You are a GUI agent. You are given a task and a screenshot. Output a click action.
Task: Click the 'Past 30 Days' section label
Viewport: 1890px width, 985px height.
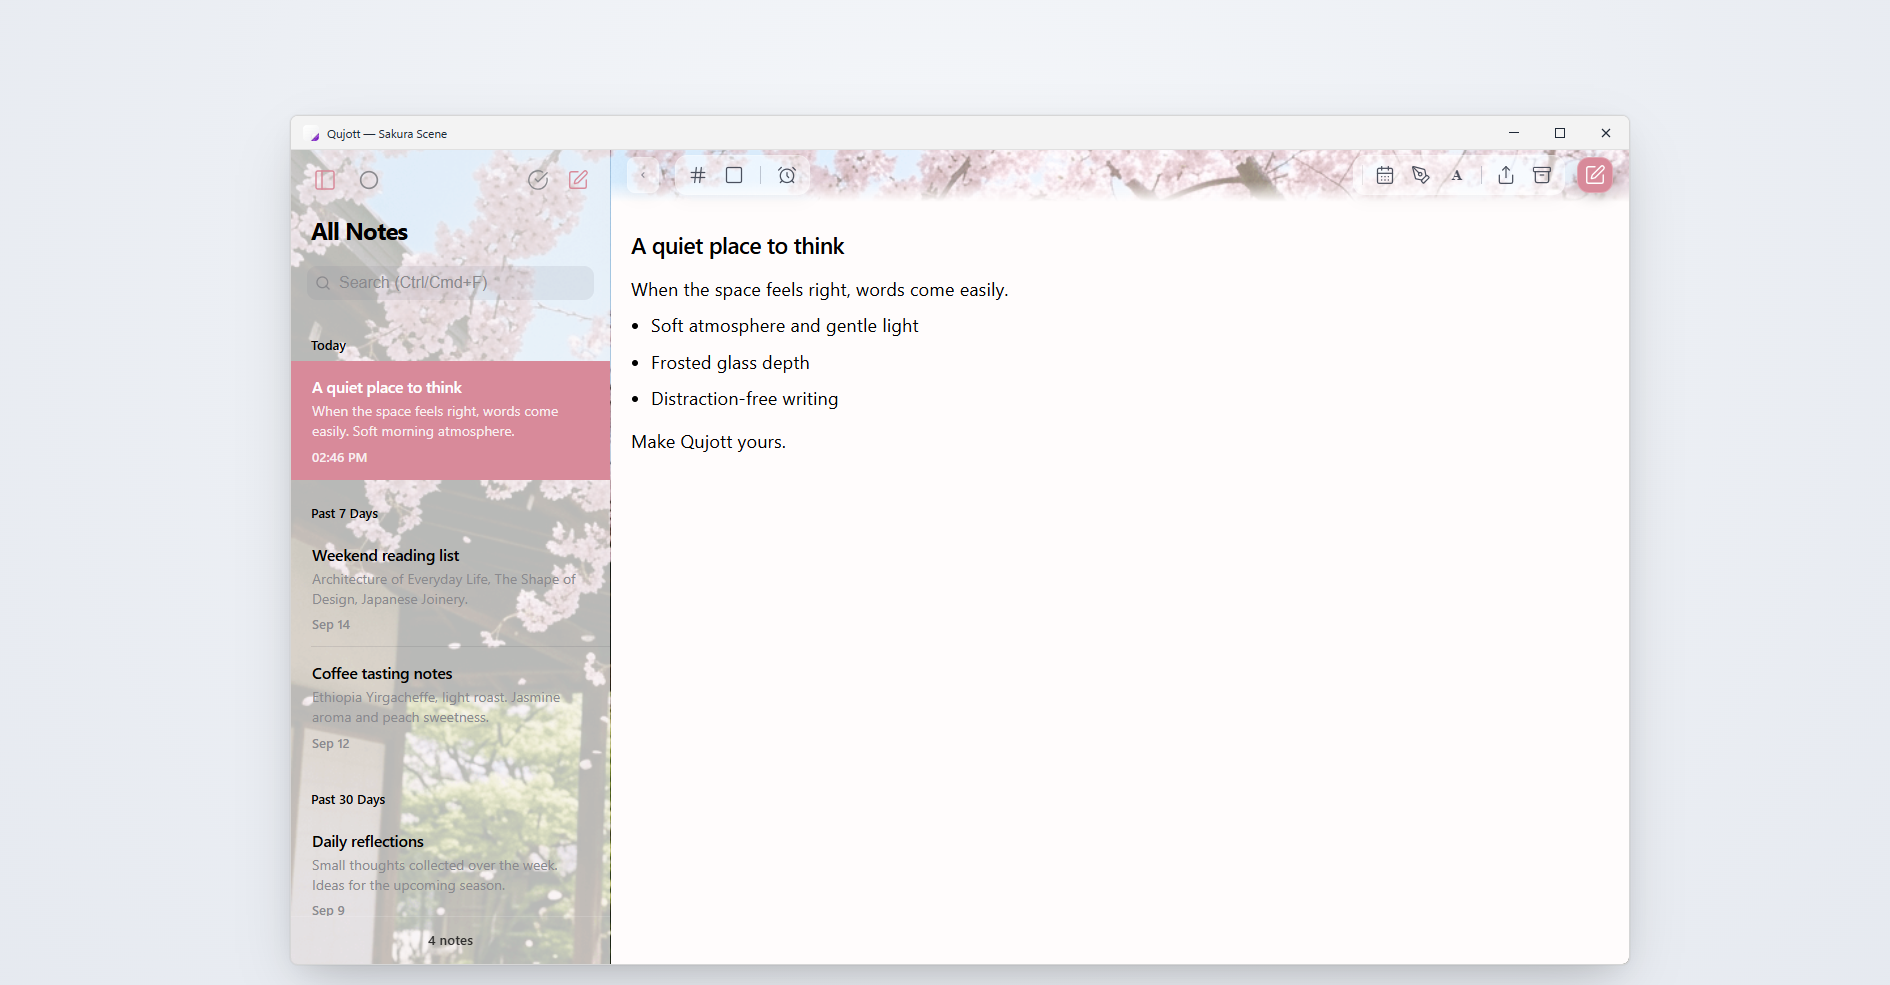(348, 800)
